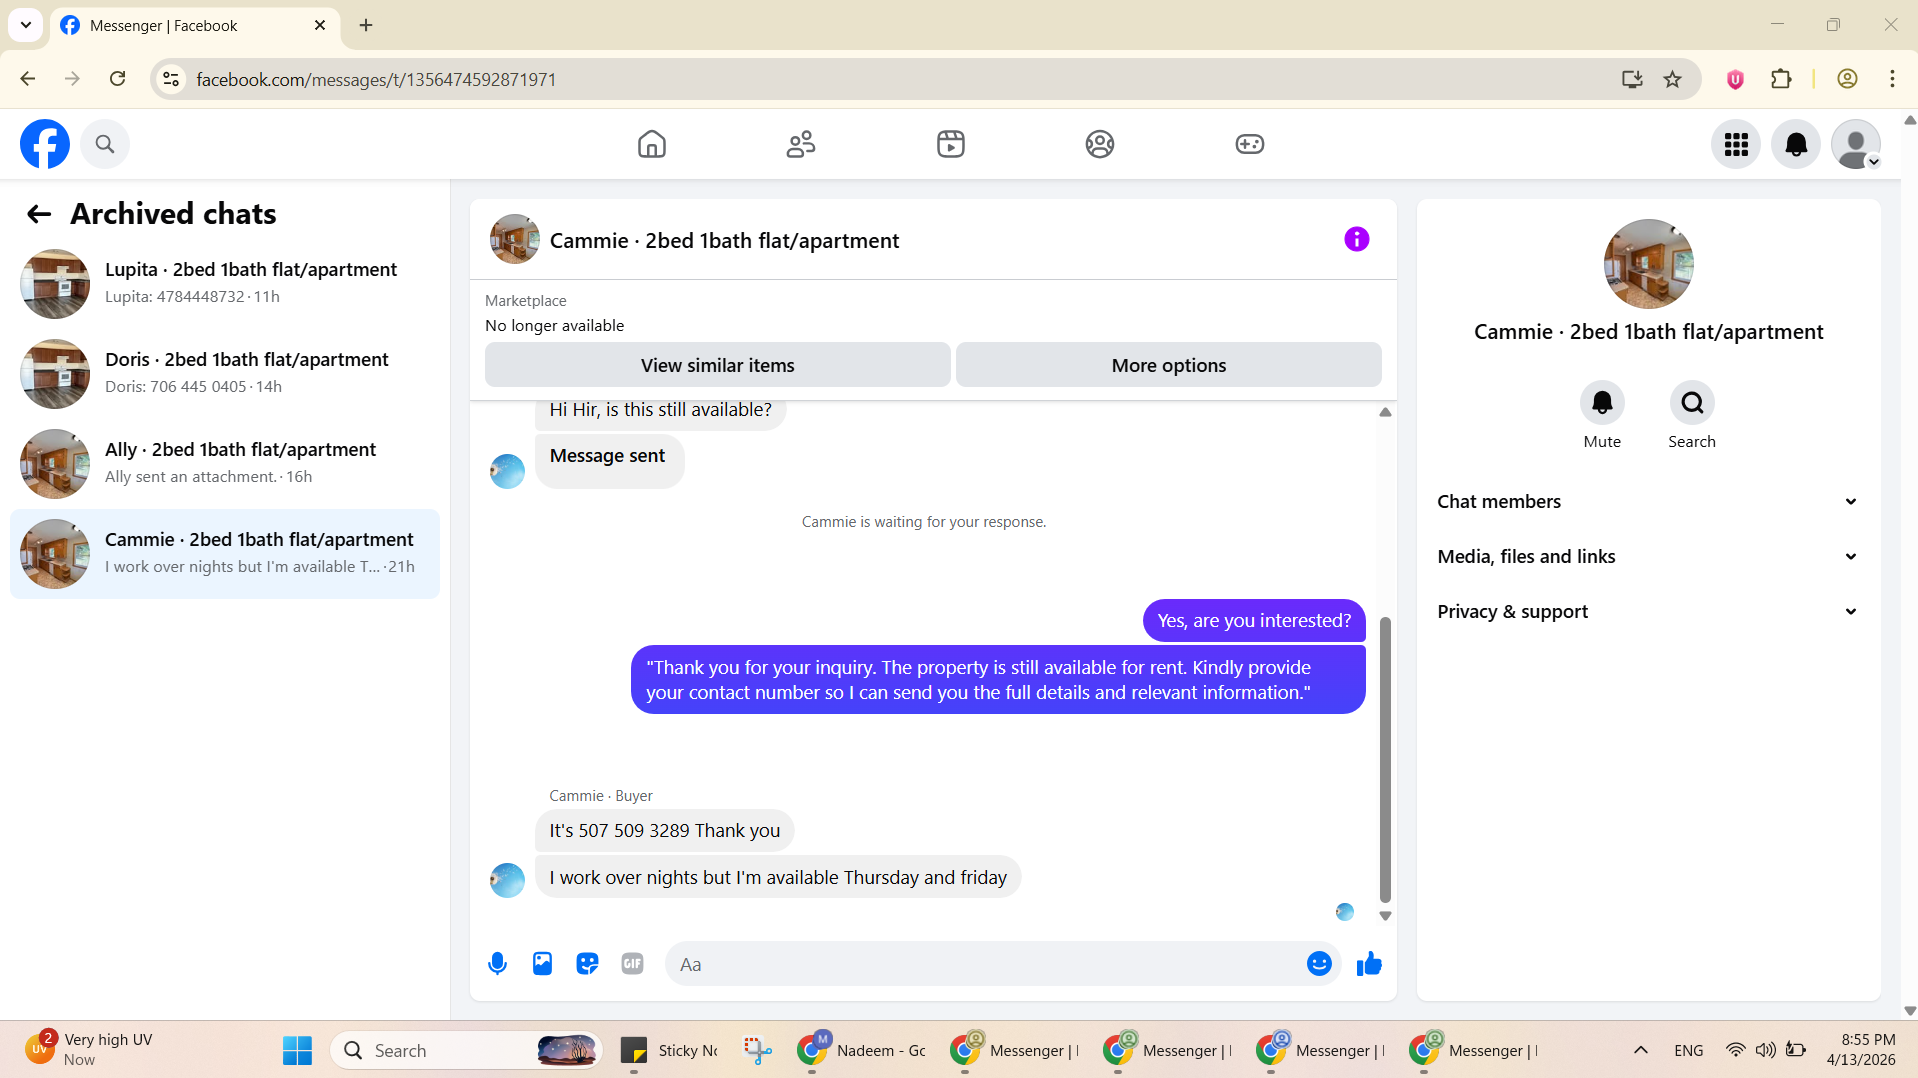Click Cammie's phone number message
This screenshot has width=1918, height=1078.
pos(664,831)
